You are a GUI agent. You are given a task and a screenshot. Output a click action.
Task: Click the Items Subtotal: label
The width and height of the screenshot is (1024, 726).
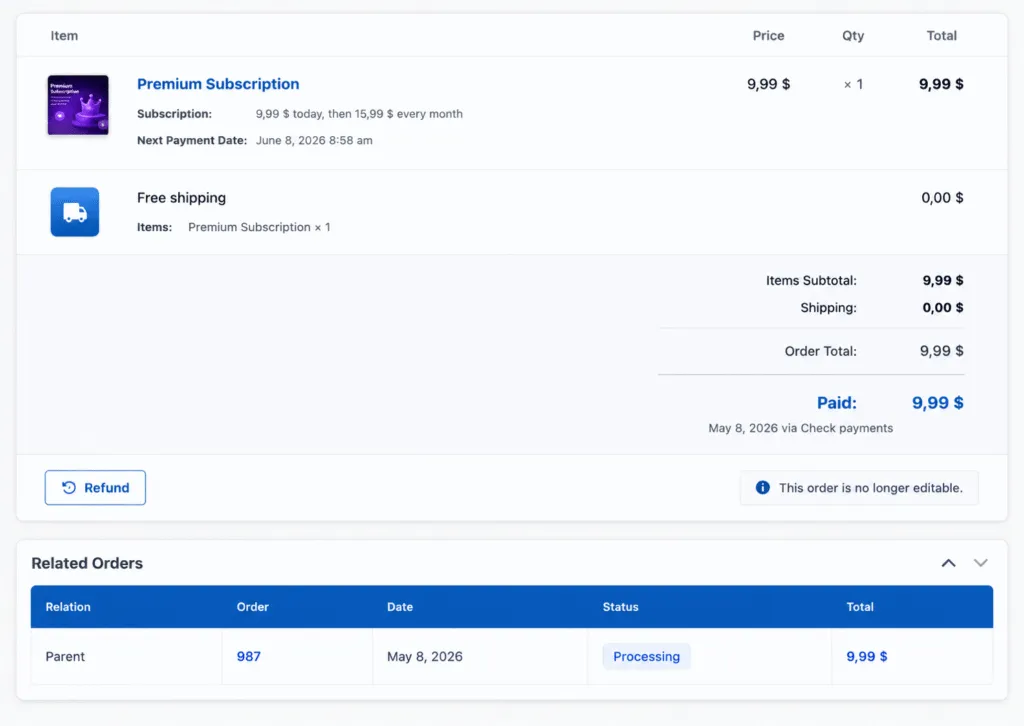click(811, 280)
